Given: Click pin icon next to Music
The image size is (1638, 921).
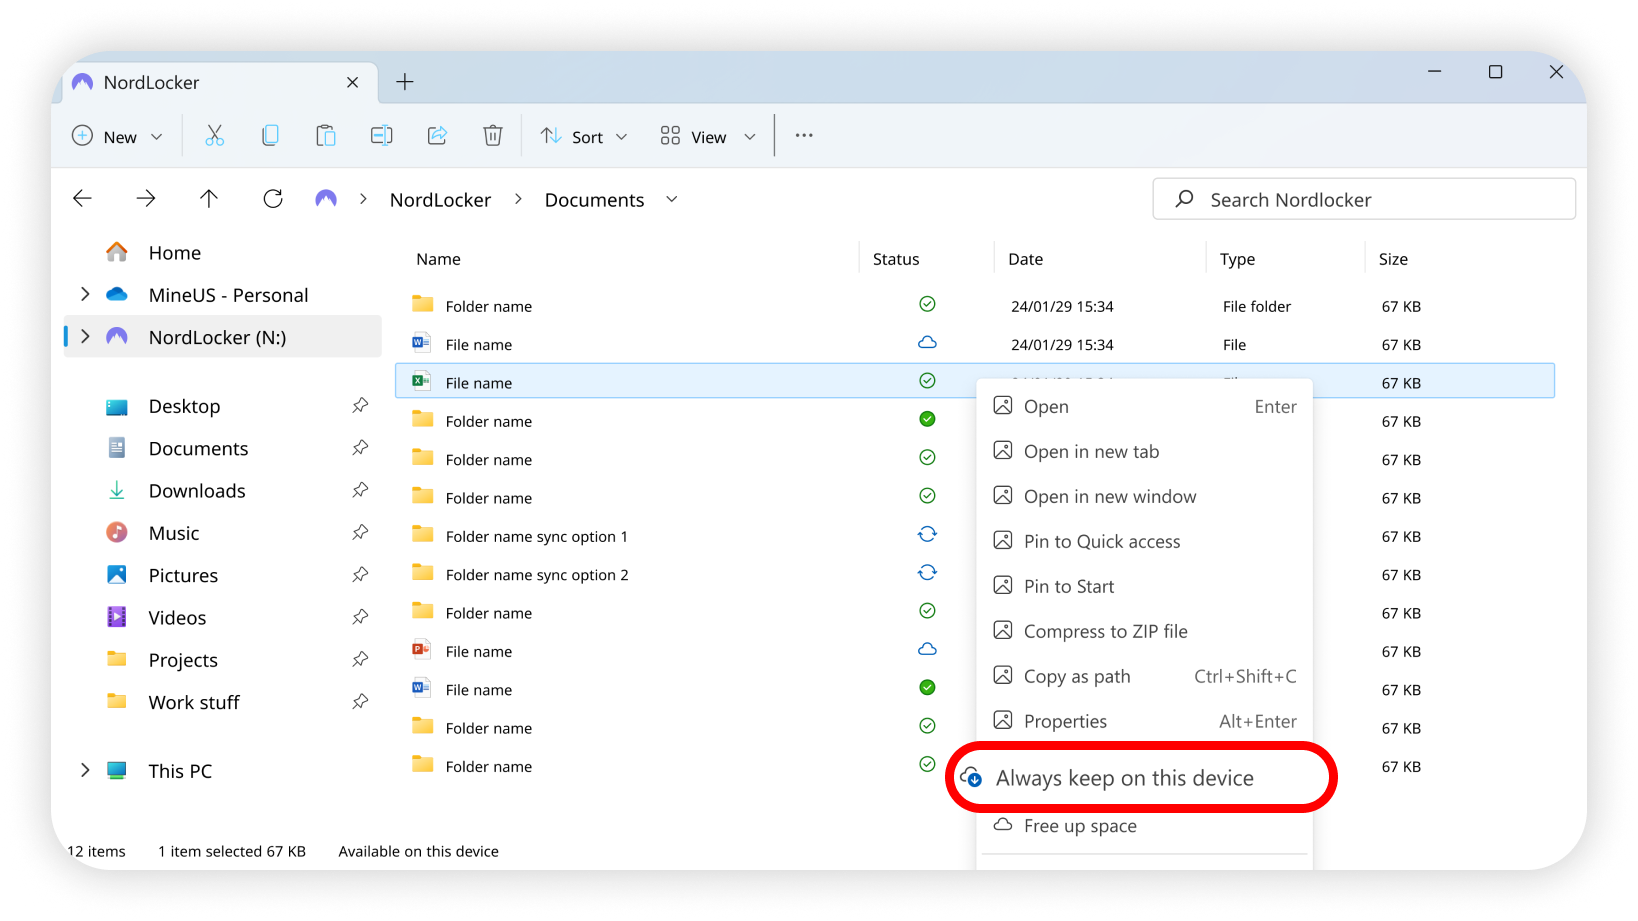Looking at the screenshot, I should (360, 533).
